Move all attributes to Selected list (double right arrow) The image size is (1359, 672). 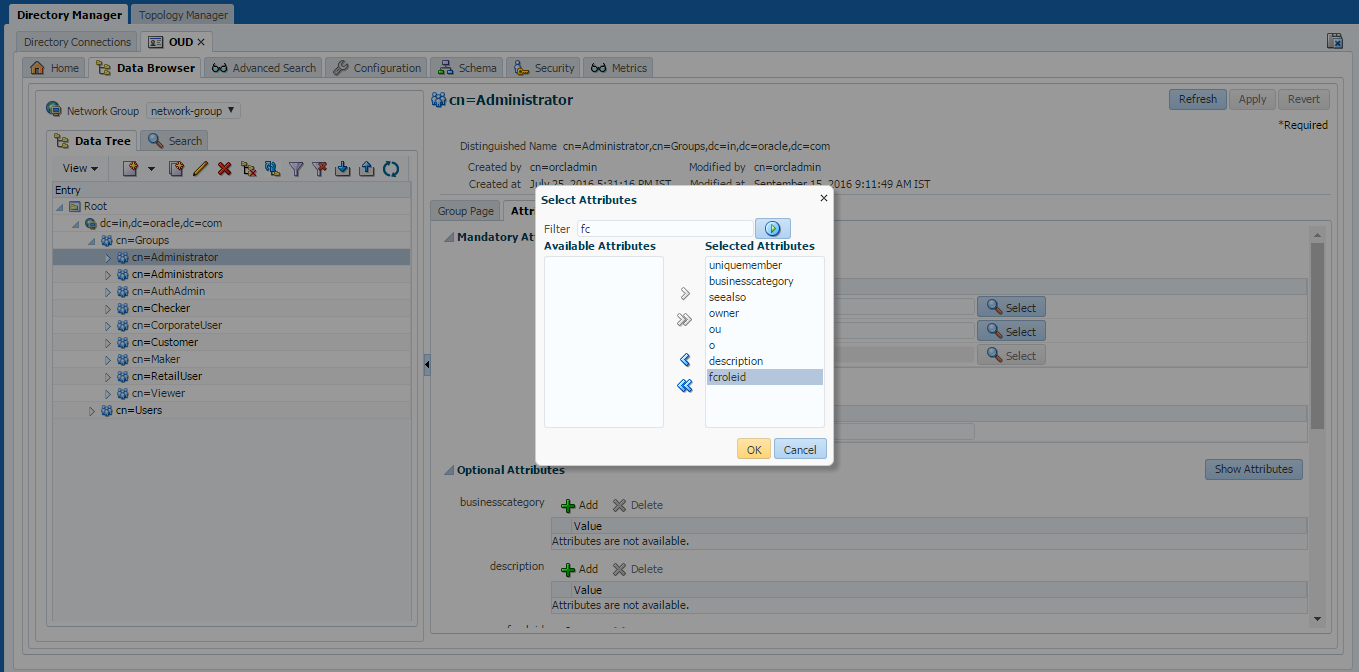click(x=685, y=320)
